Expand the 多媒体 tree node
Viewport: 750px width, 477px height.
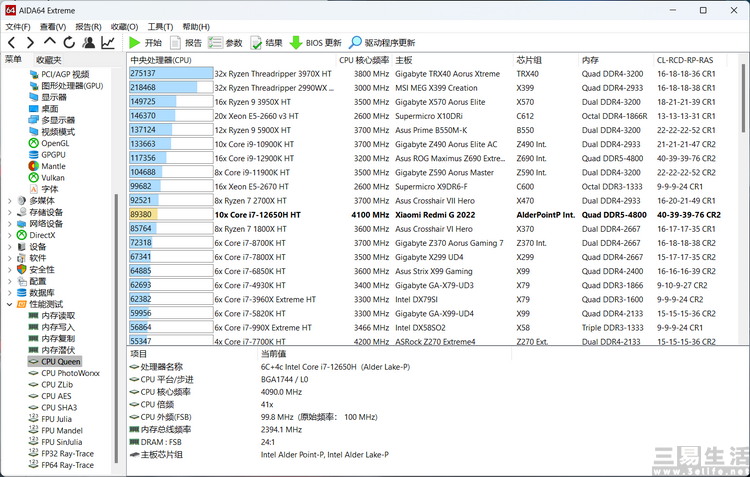point(10,201)
